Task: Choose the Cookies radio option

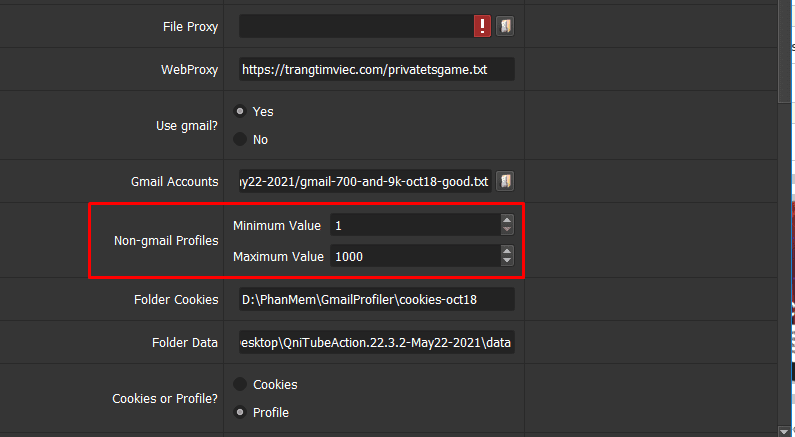Action: pyautogui.click(x=240, y=384)
